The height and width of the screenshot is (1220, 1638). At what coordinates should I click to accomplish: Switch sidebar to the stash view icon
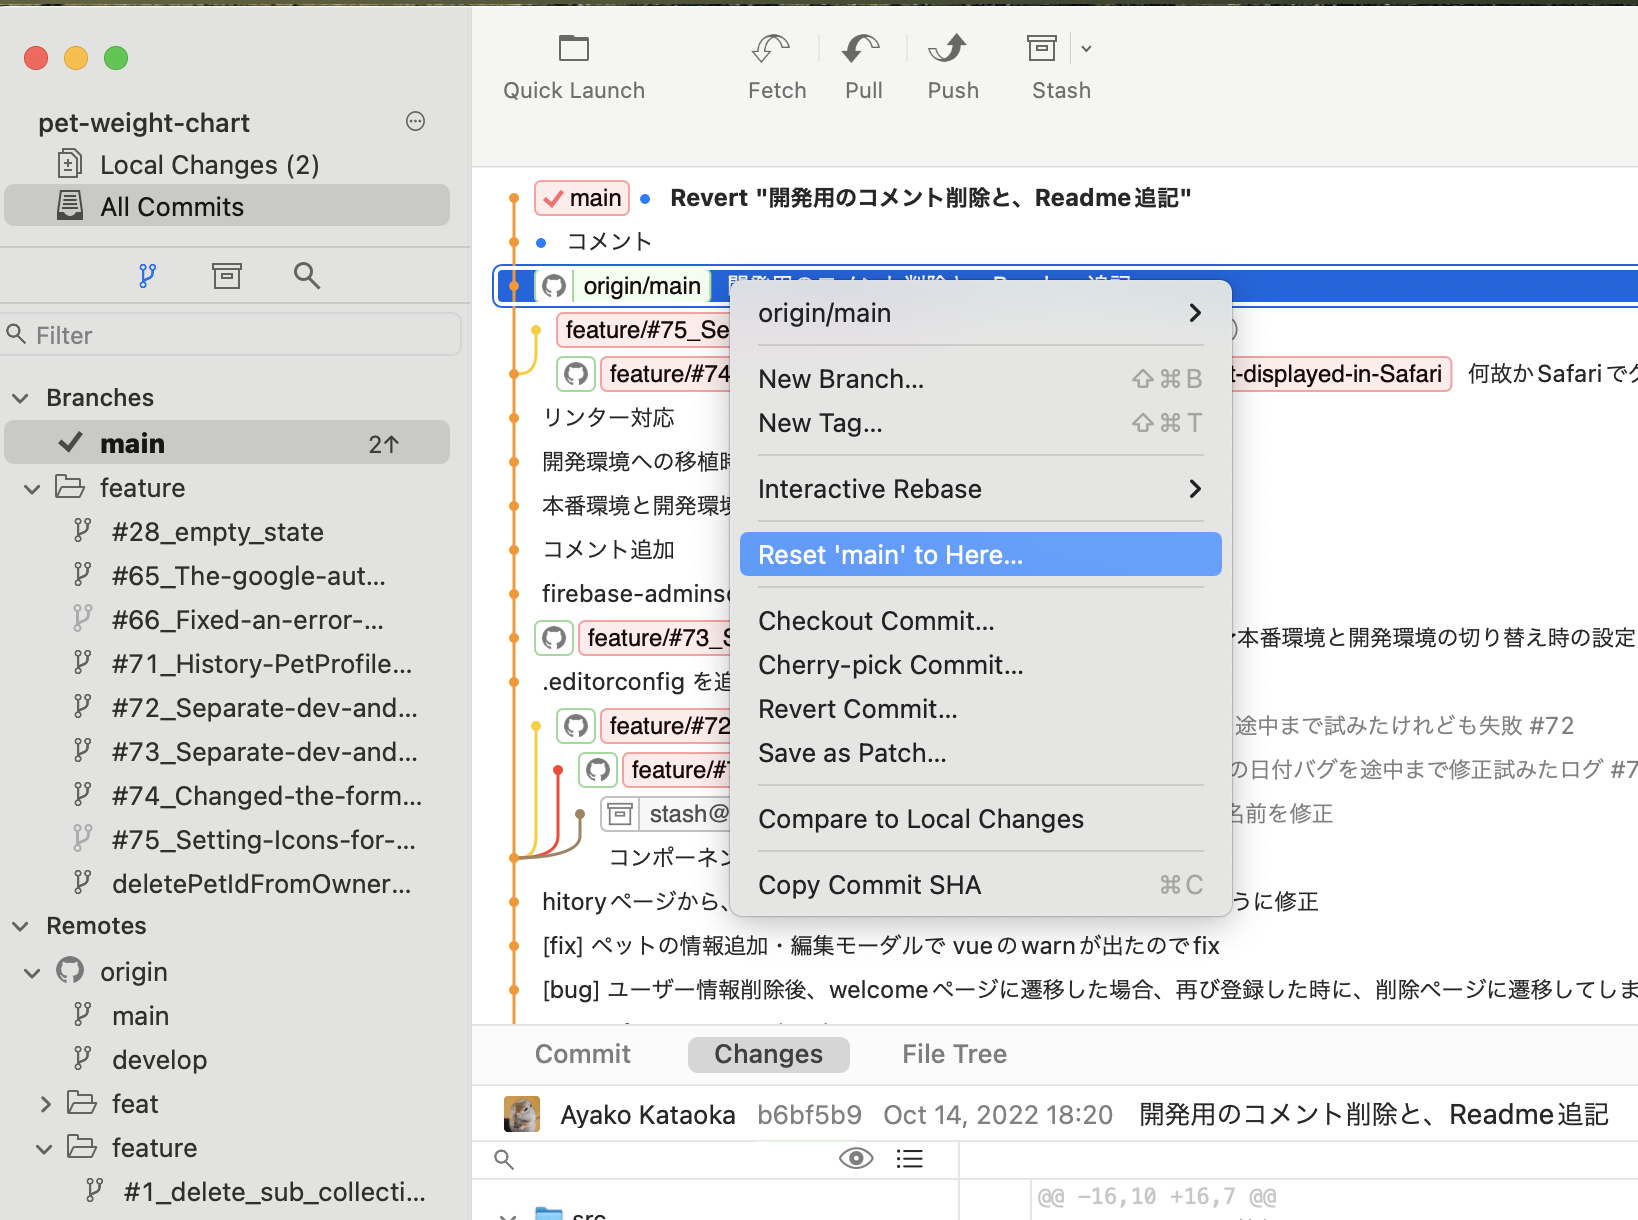[227, 275]
